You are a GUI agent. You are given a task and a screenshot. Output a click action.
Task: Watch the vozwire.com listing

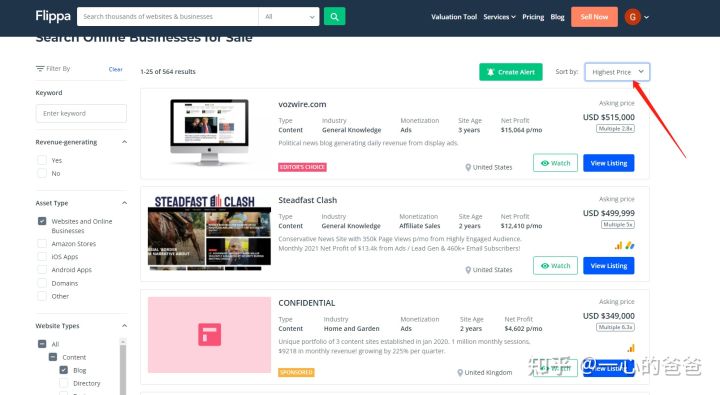(x=555, y=163)
